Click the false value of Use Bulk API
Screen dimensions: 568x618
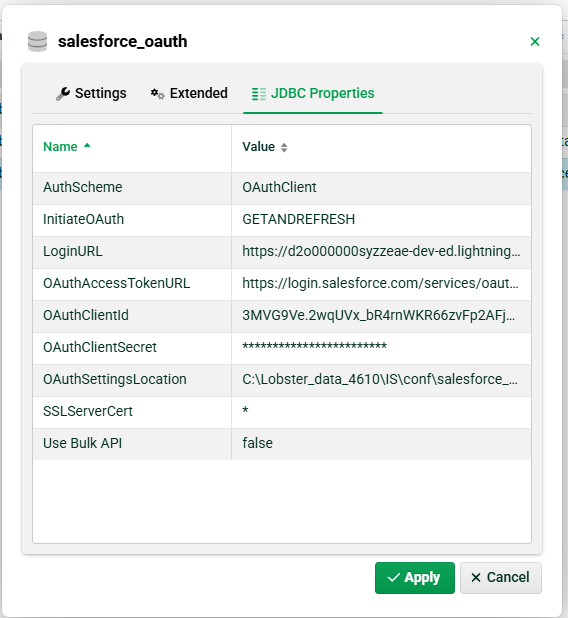click(257, 443)
